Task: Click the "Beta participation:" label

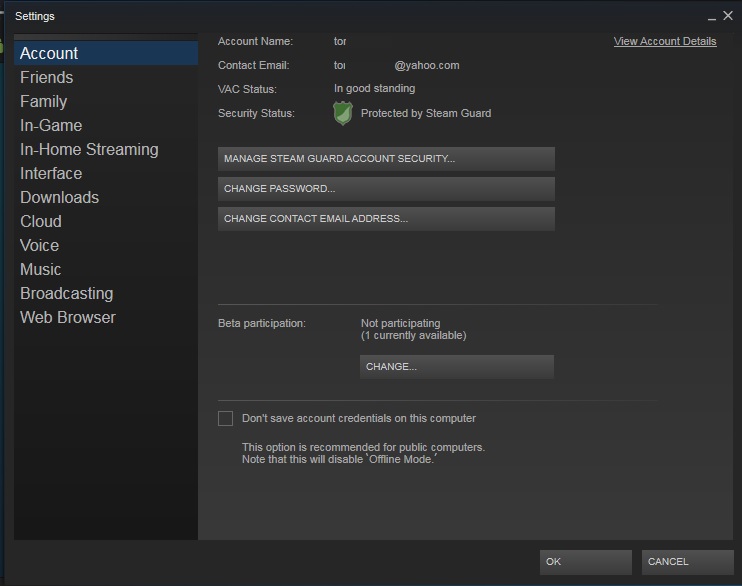Action: (x=262, y=323)
